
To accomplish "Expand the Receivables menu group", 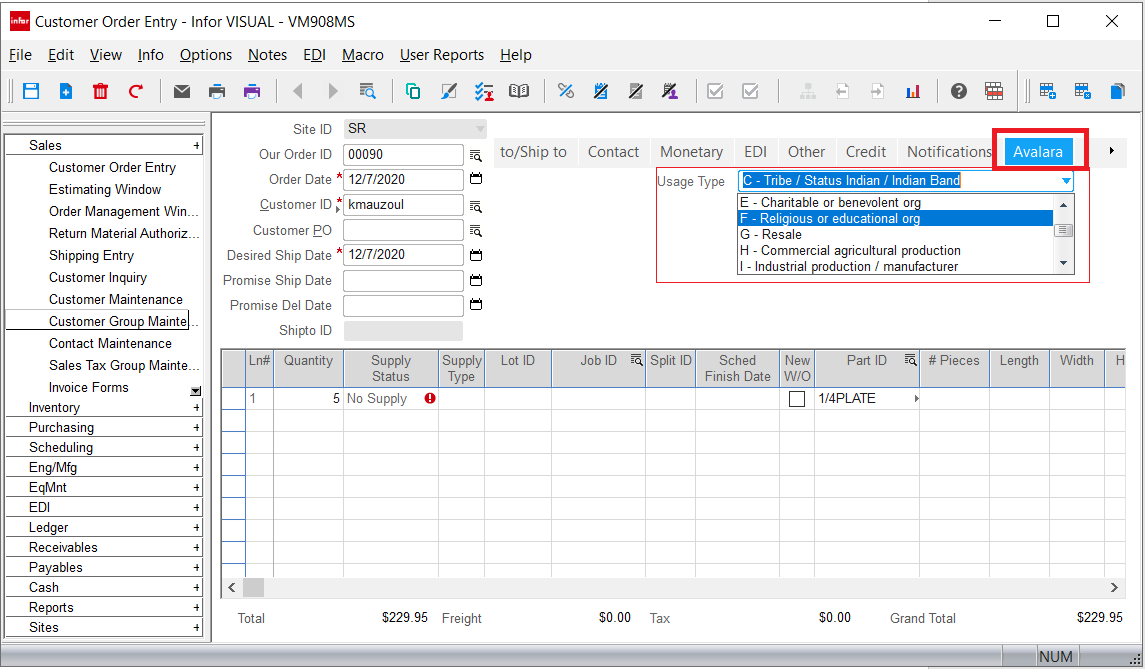I will coord(196,547).
